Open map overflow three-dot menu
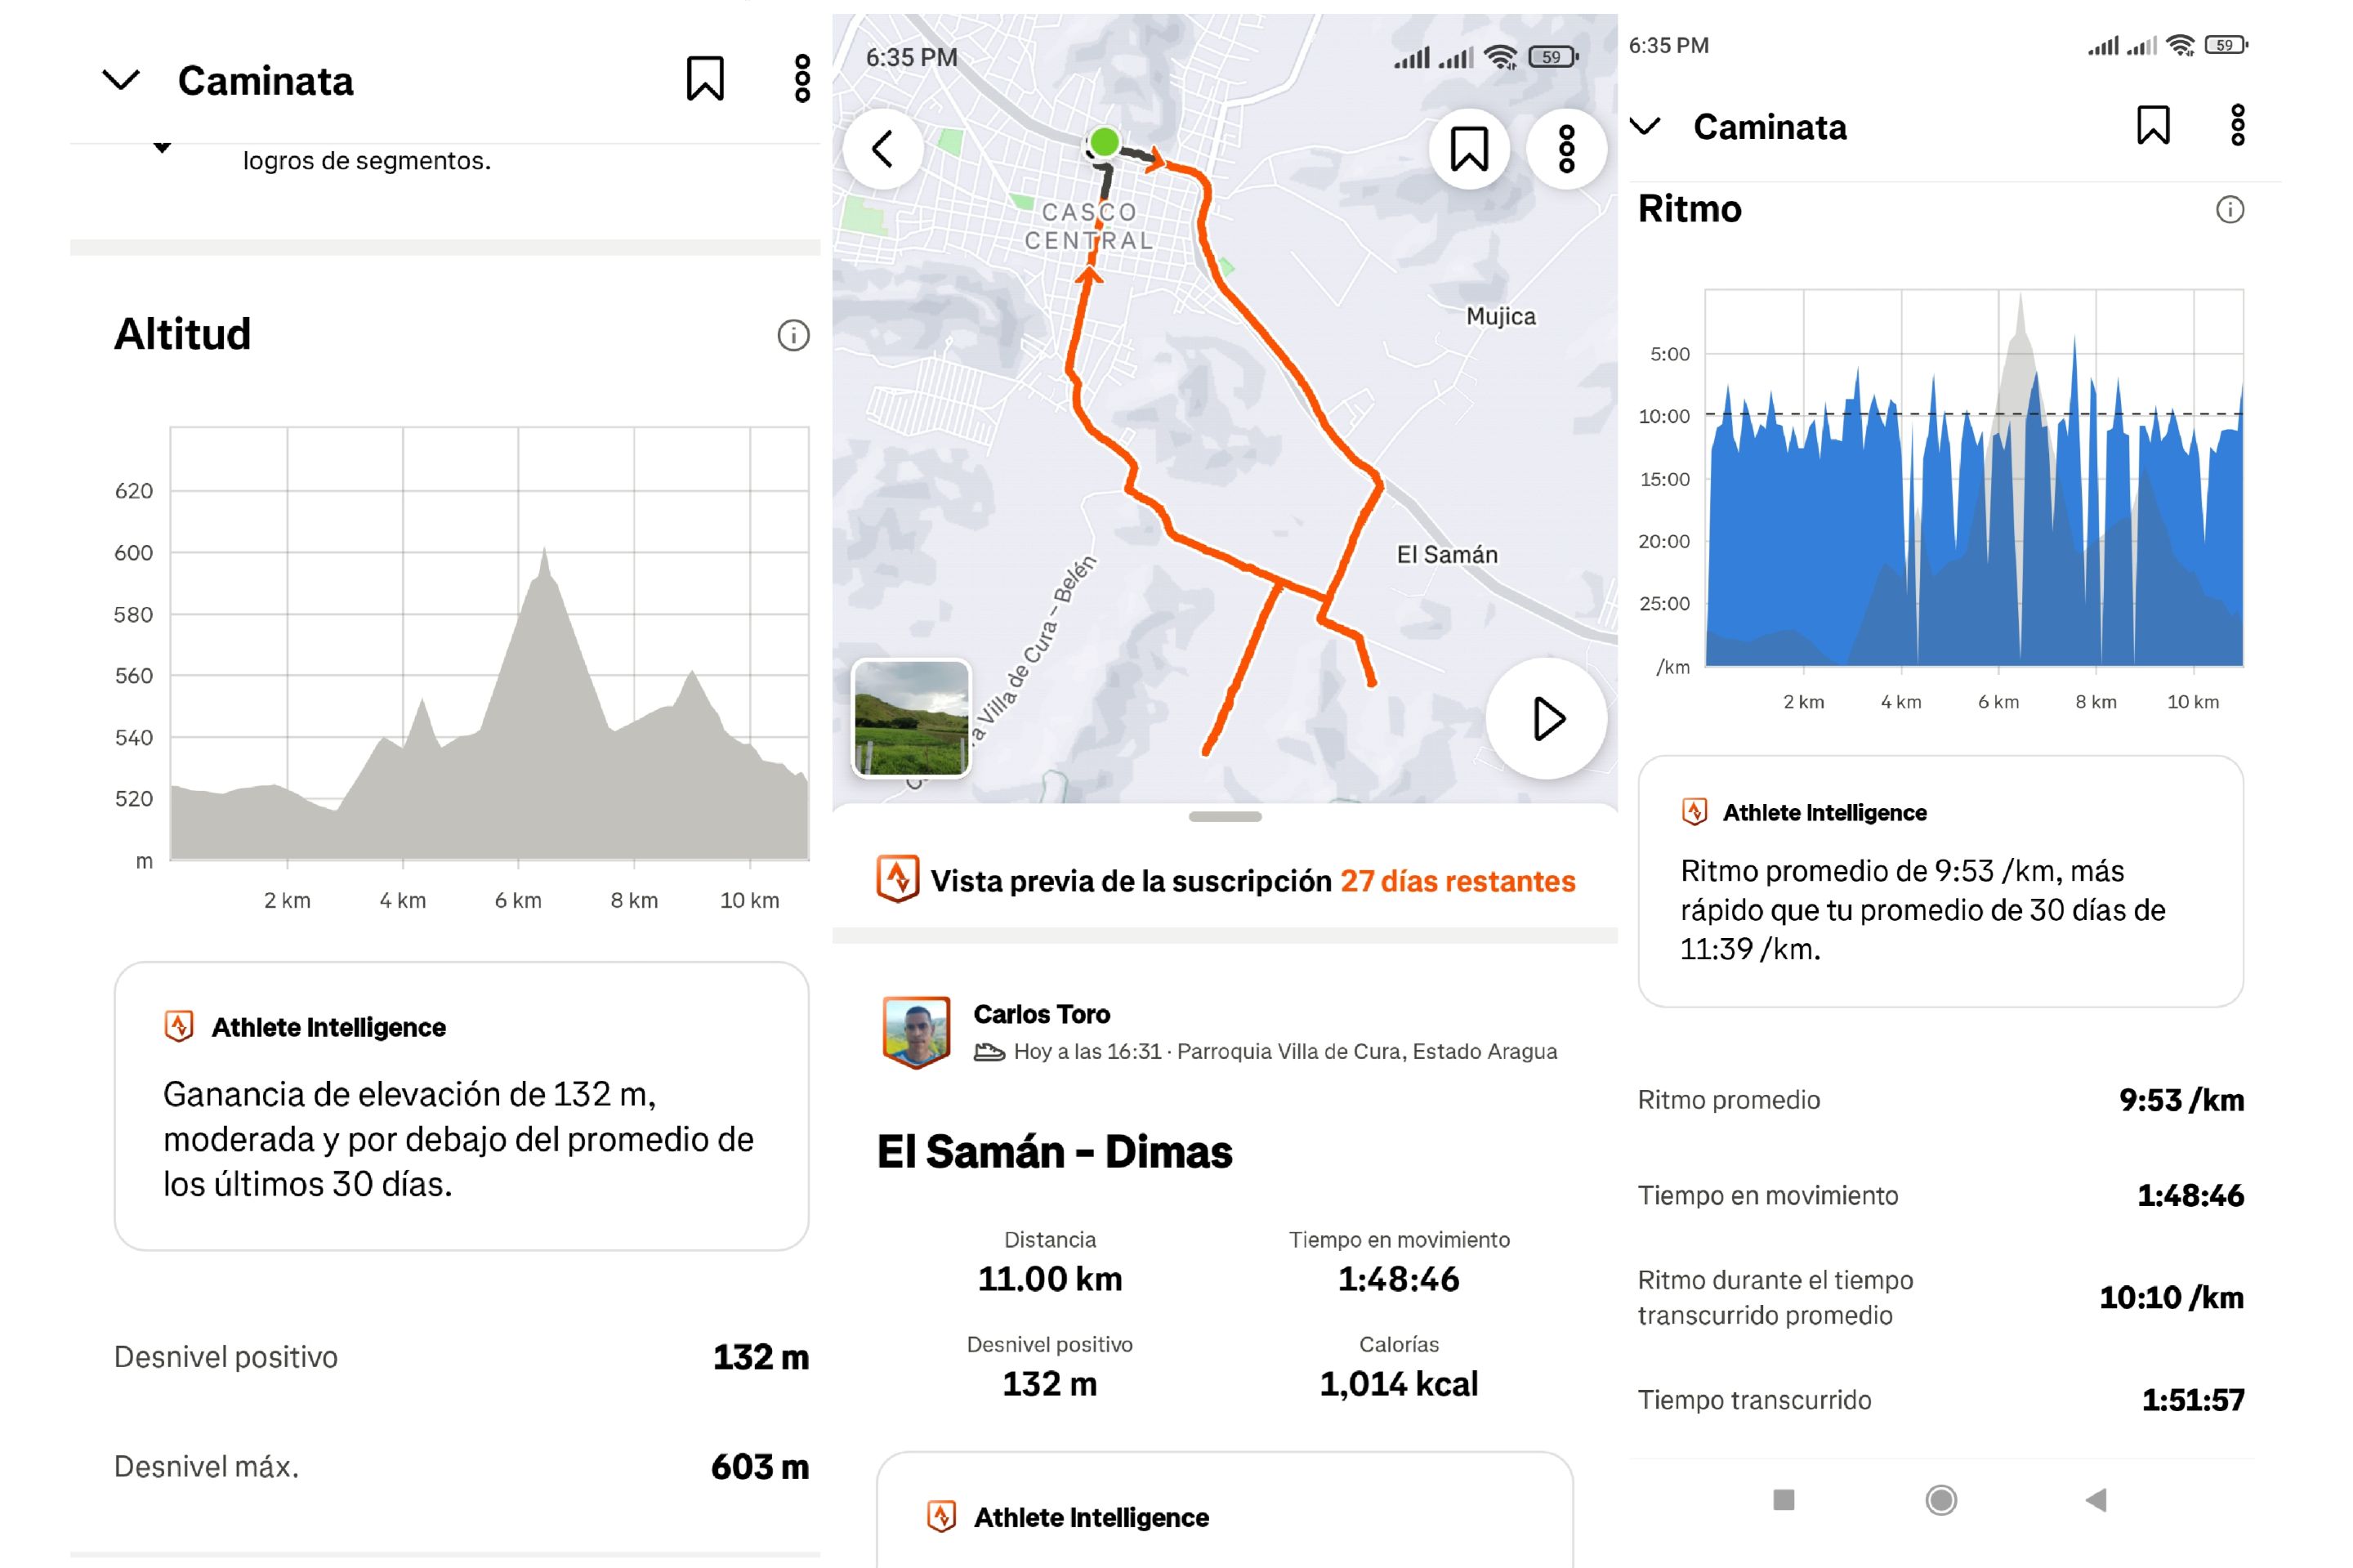The height and width of the screenshot is (1568, 2353). pos(1566,149)
